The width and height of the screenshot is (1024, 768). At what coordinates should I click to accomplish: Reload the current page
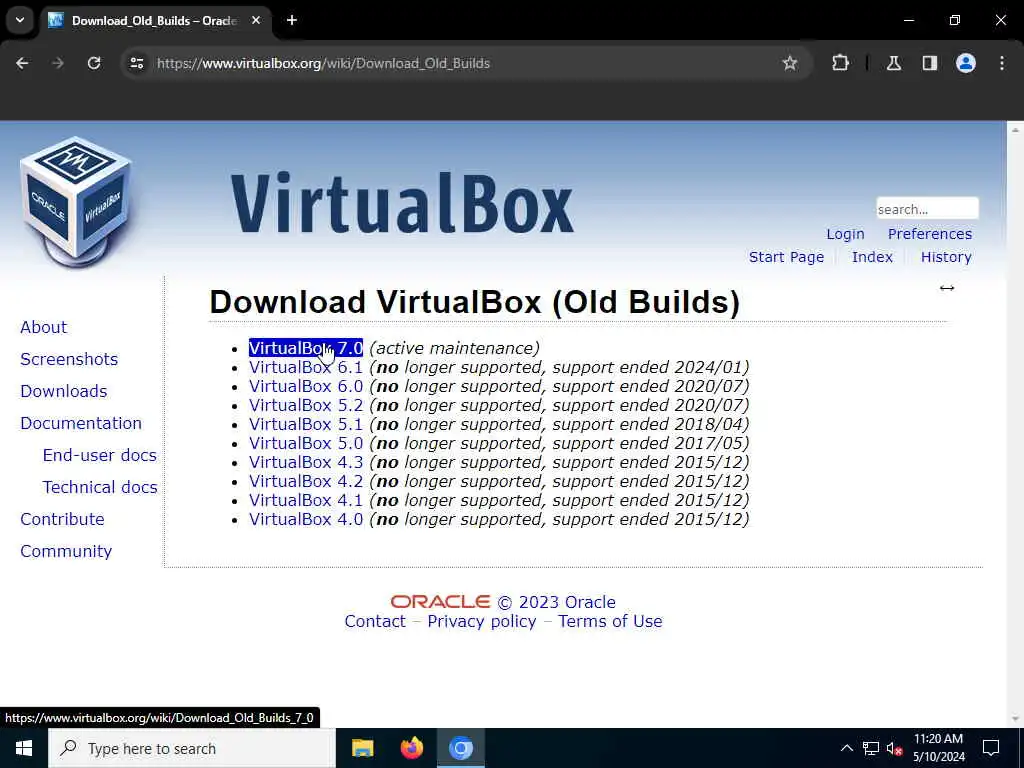pyautogui.click(x=94, y=63)
